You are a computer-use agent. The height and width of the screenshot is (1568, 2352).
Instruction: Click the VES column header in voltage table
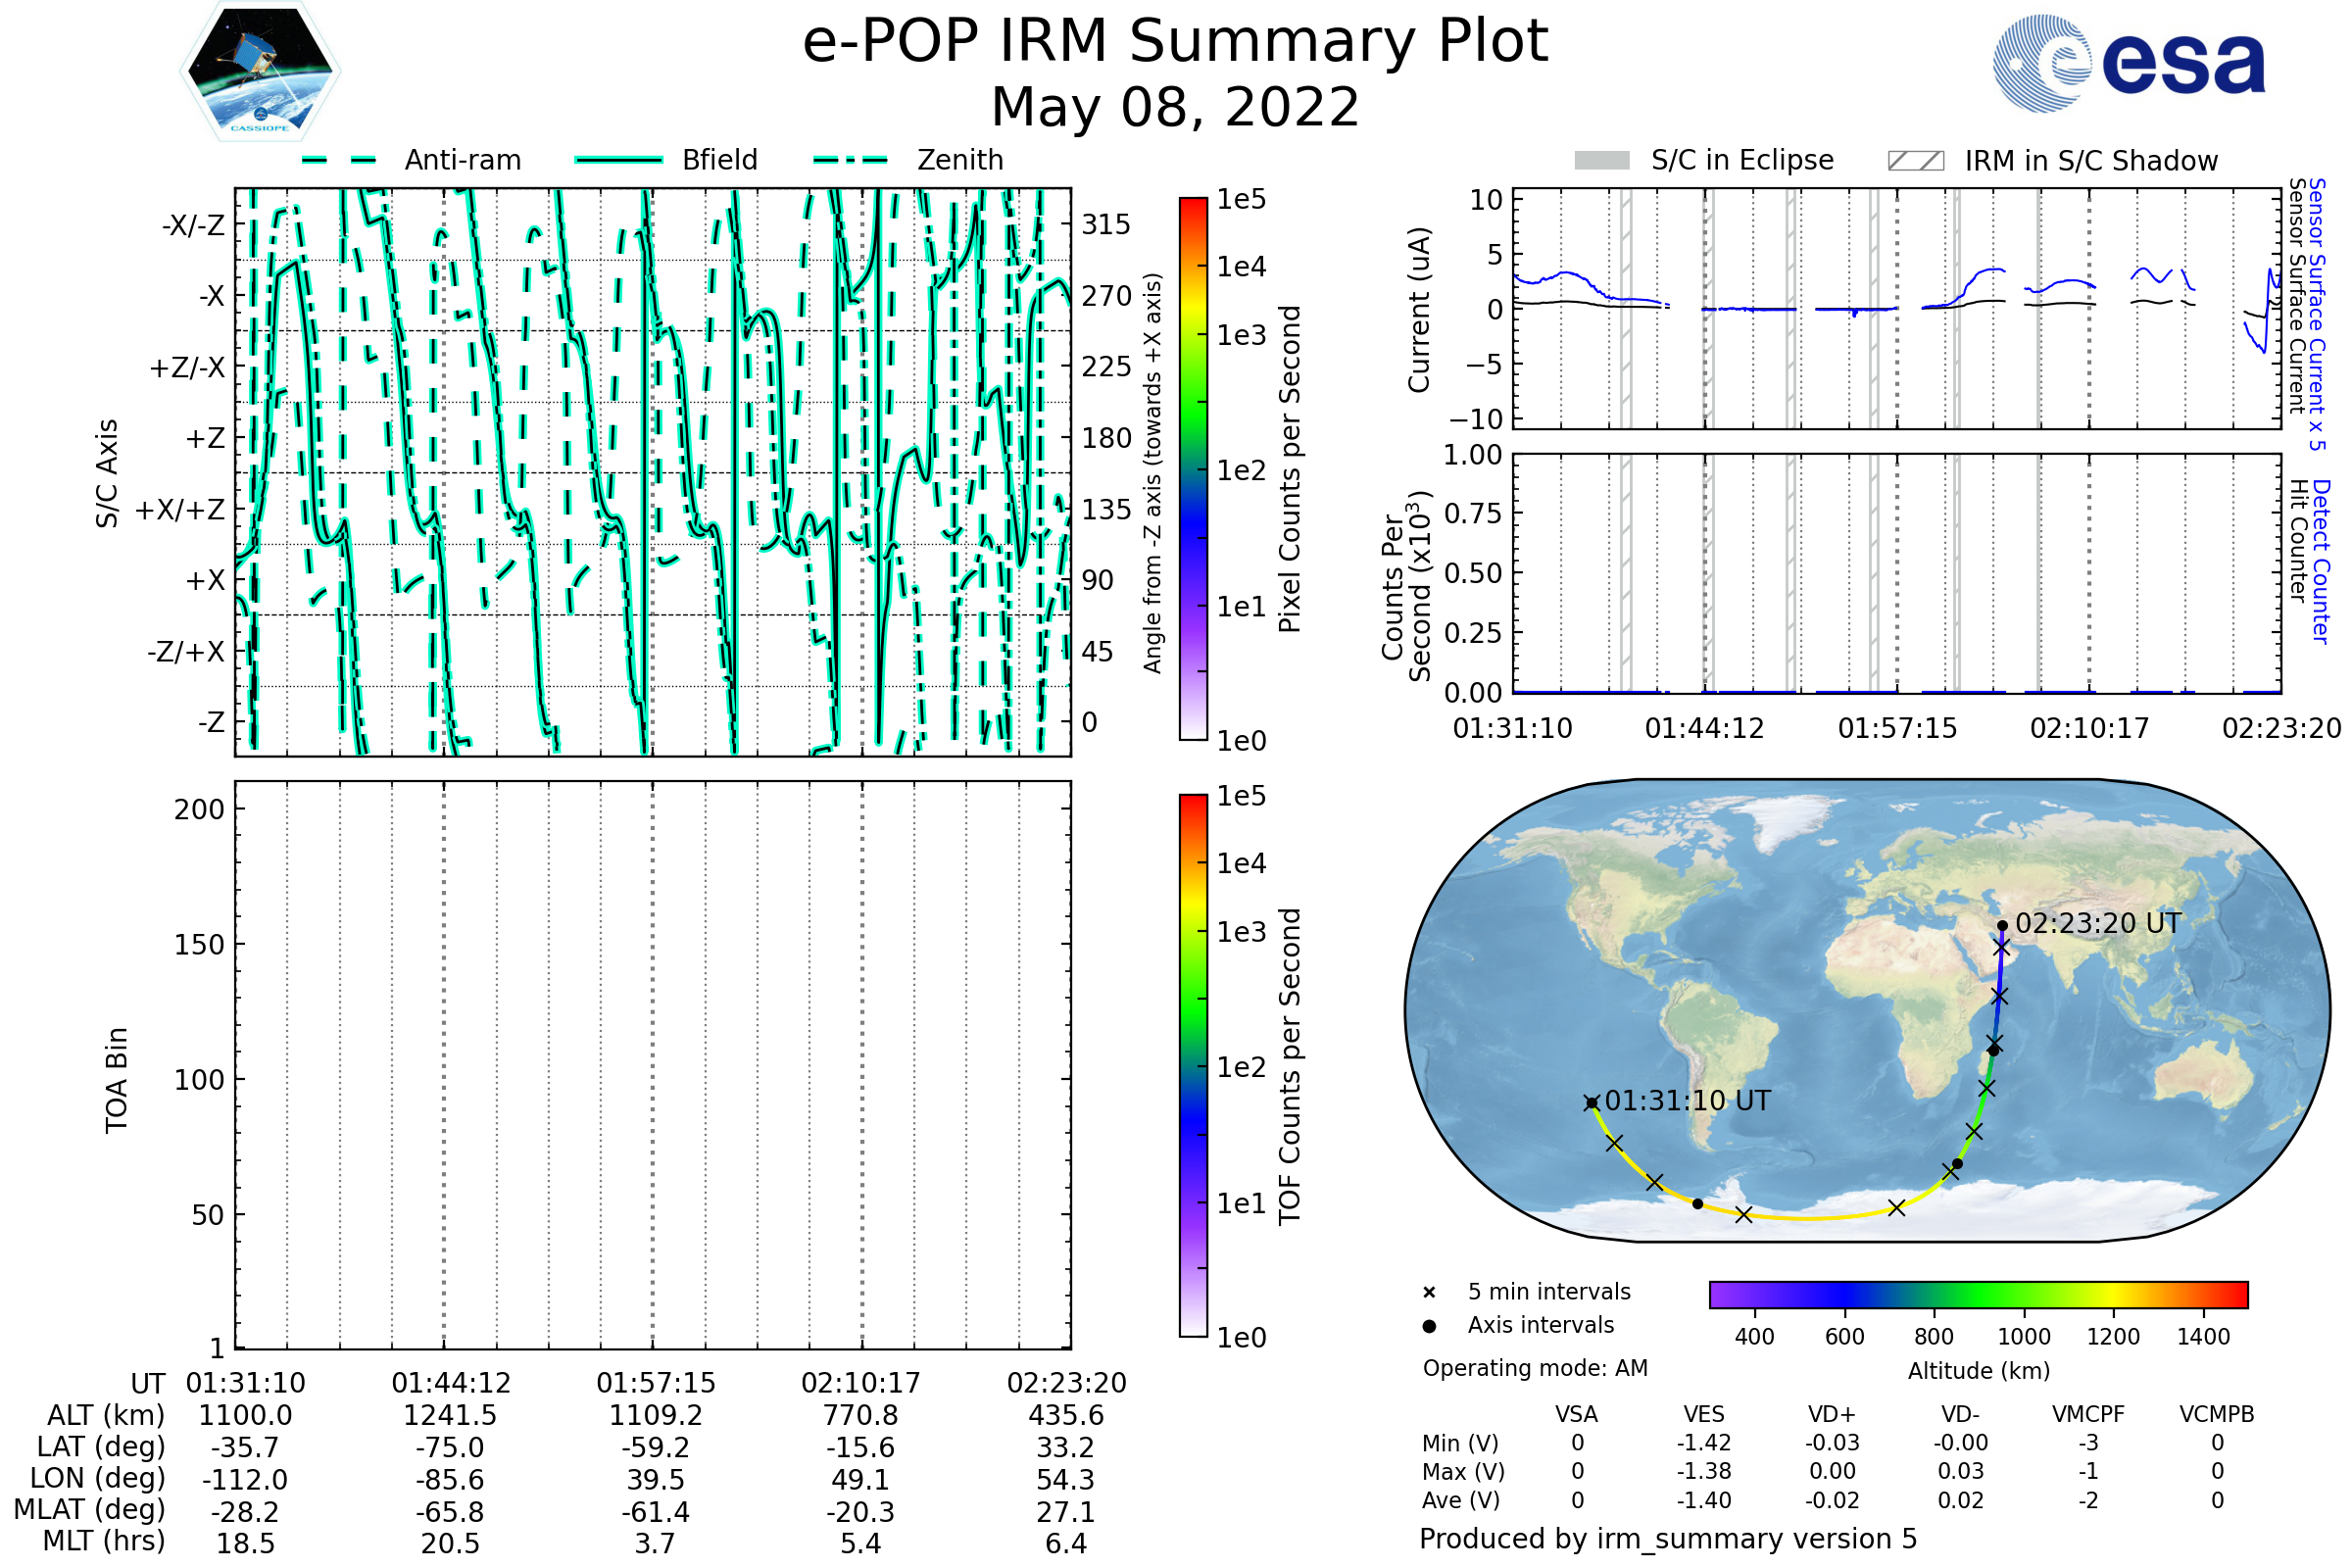click(1703, 1414)
